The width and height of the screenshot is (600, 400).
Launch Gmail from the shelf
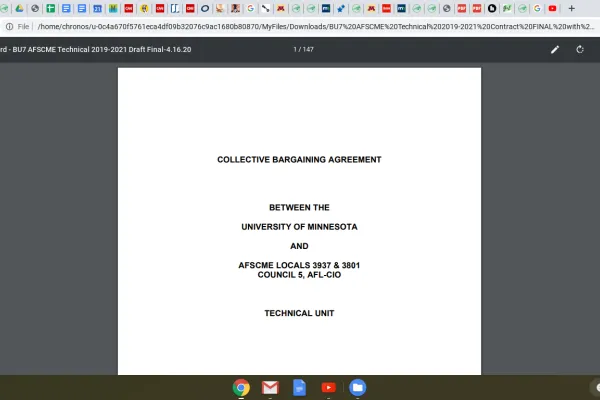270,387
